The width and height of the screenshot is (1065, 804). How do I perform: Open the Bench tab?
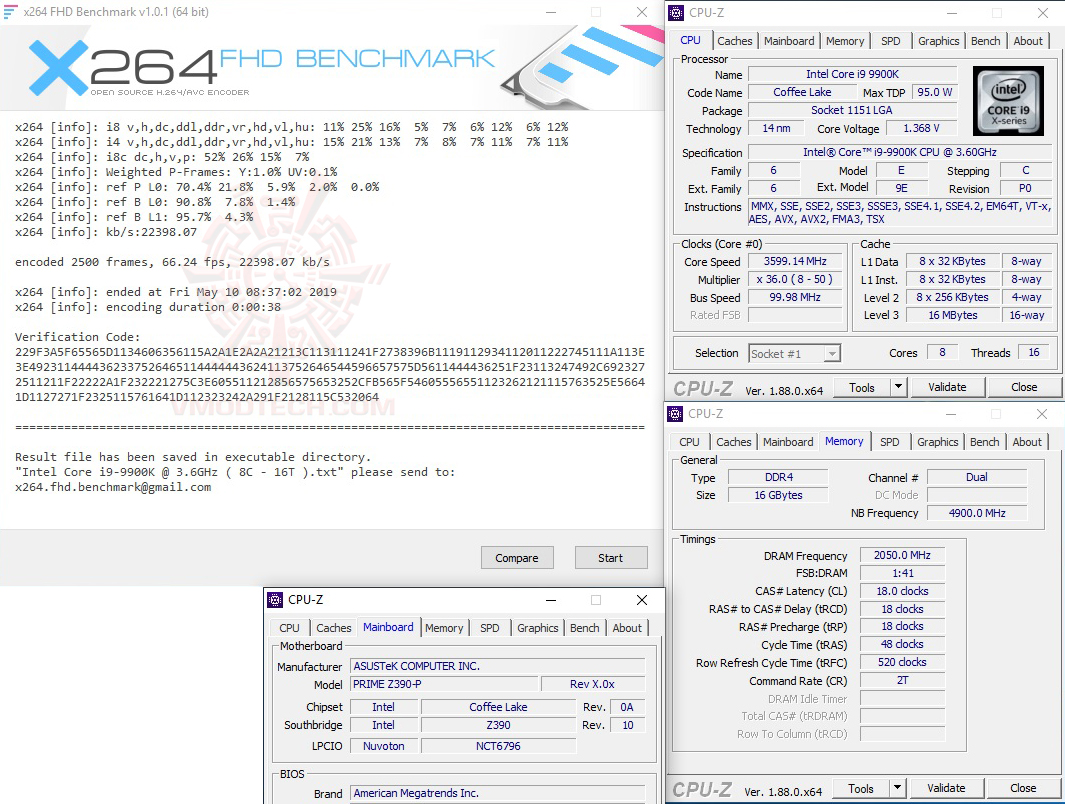985,40
